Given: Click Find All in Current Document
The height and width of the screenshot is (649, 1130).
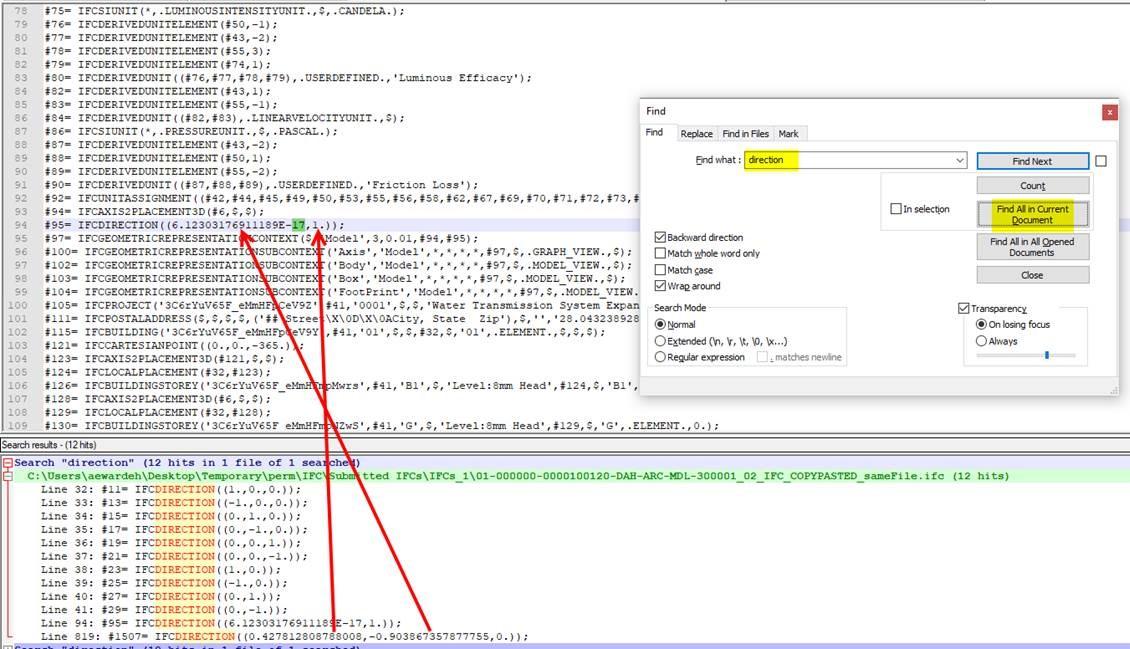Looking at the screenshot, I should coord(1032,215).
